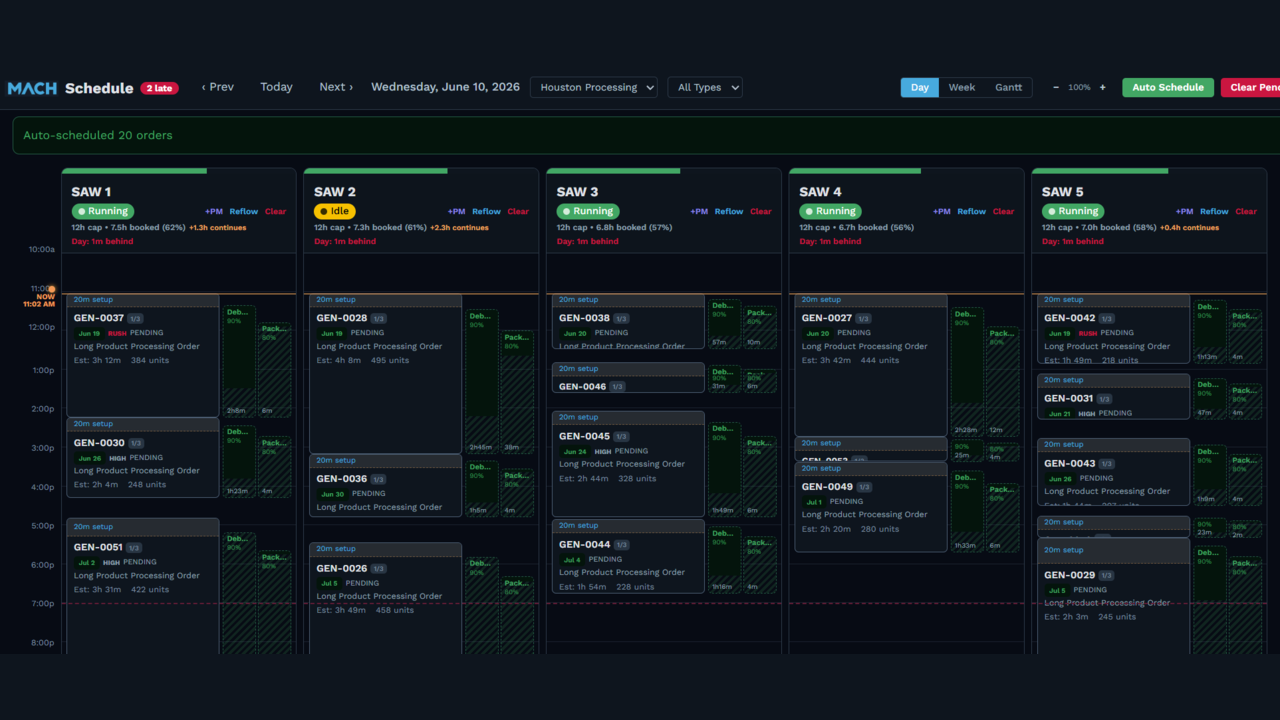The image size is (1280, 720).
Task: Switch to Gantt view
Action: coord(1008,87)
